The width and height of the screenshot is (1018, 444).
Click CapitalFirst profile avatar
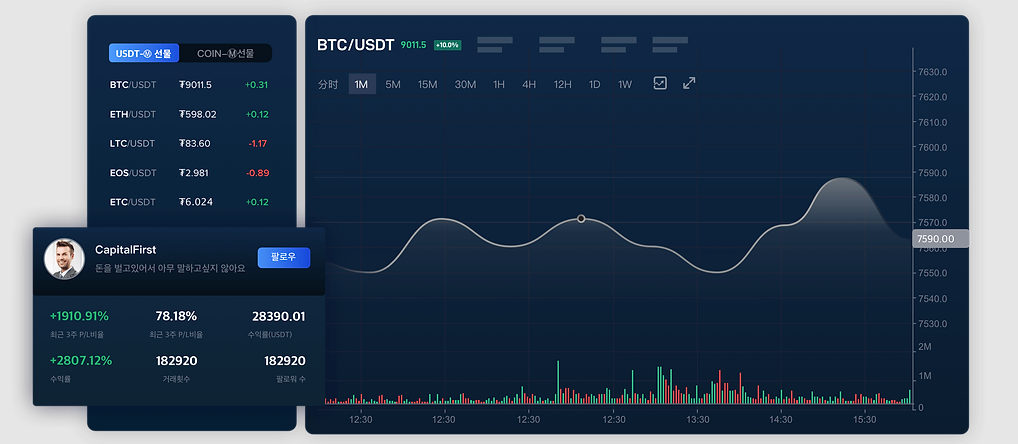pos(64,259)
